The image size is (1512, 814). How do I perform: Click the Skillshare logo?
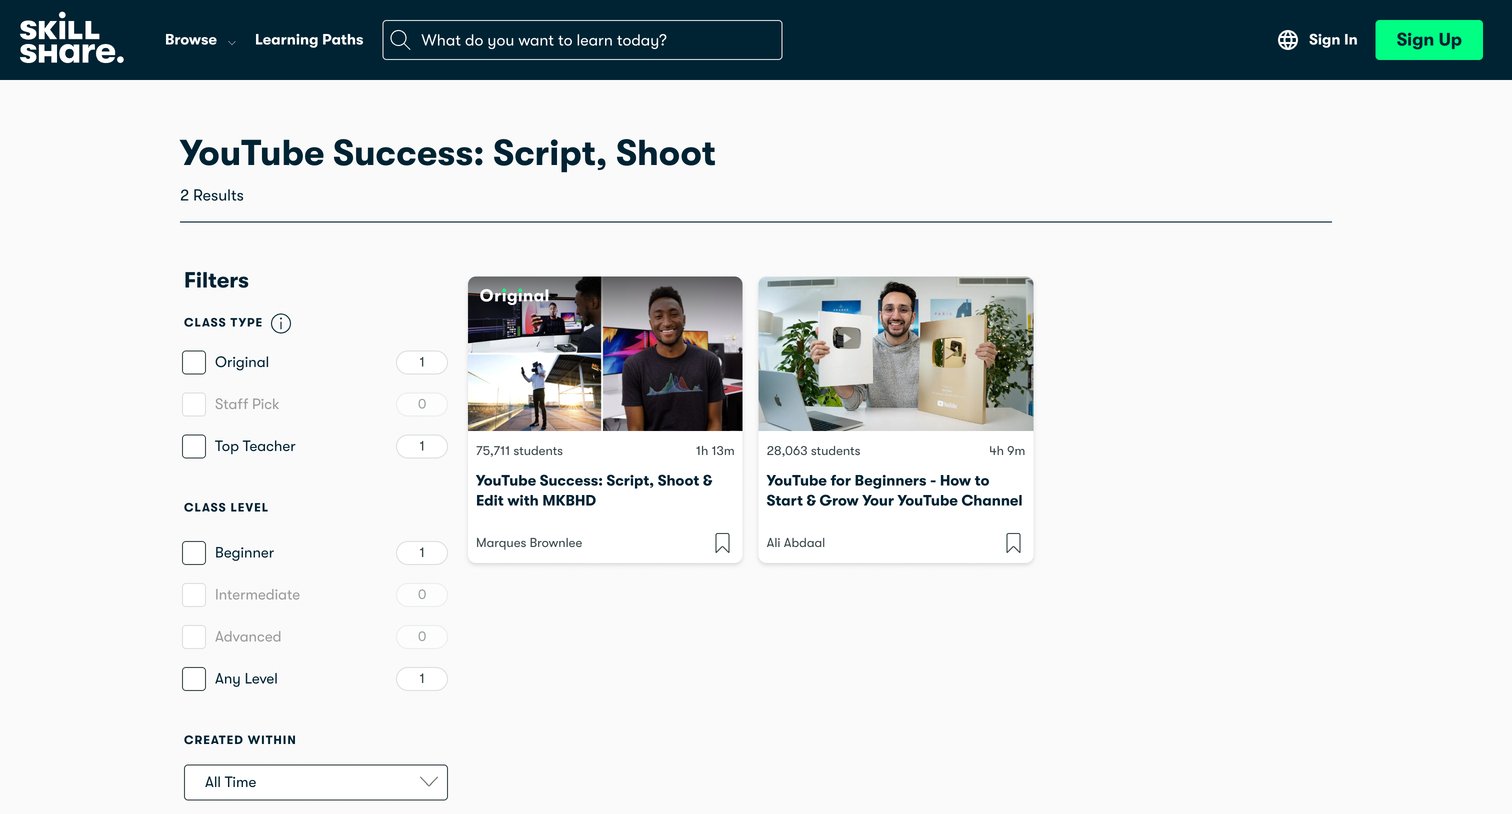pos(72,39)
